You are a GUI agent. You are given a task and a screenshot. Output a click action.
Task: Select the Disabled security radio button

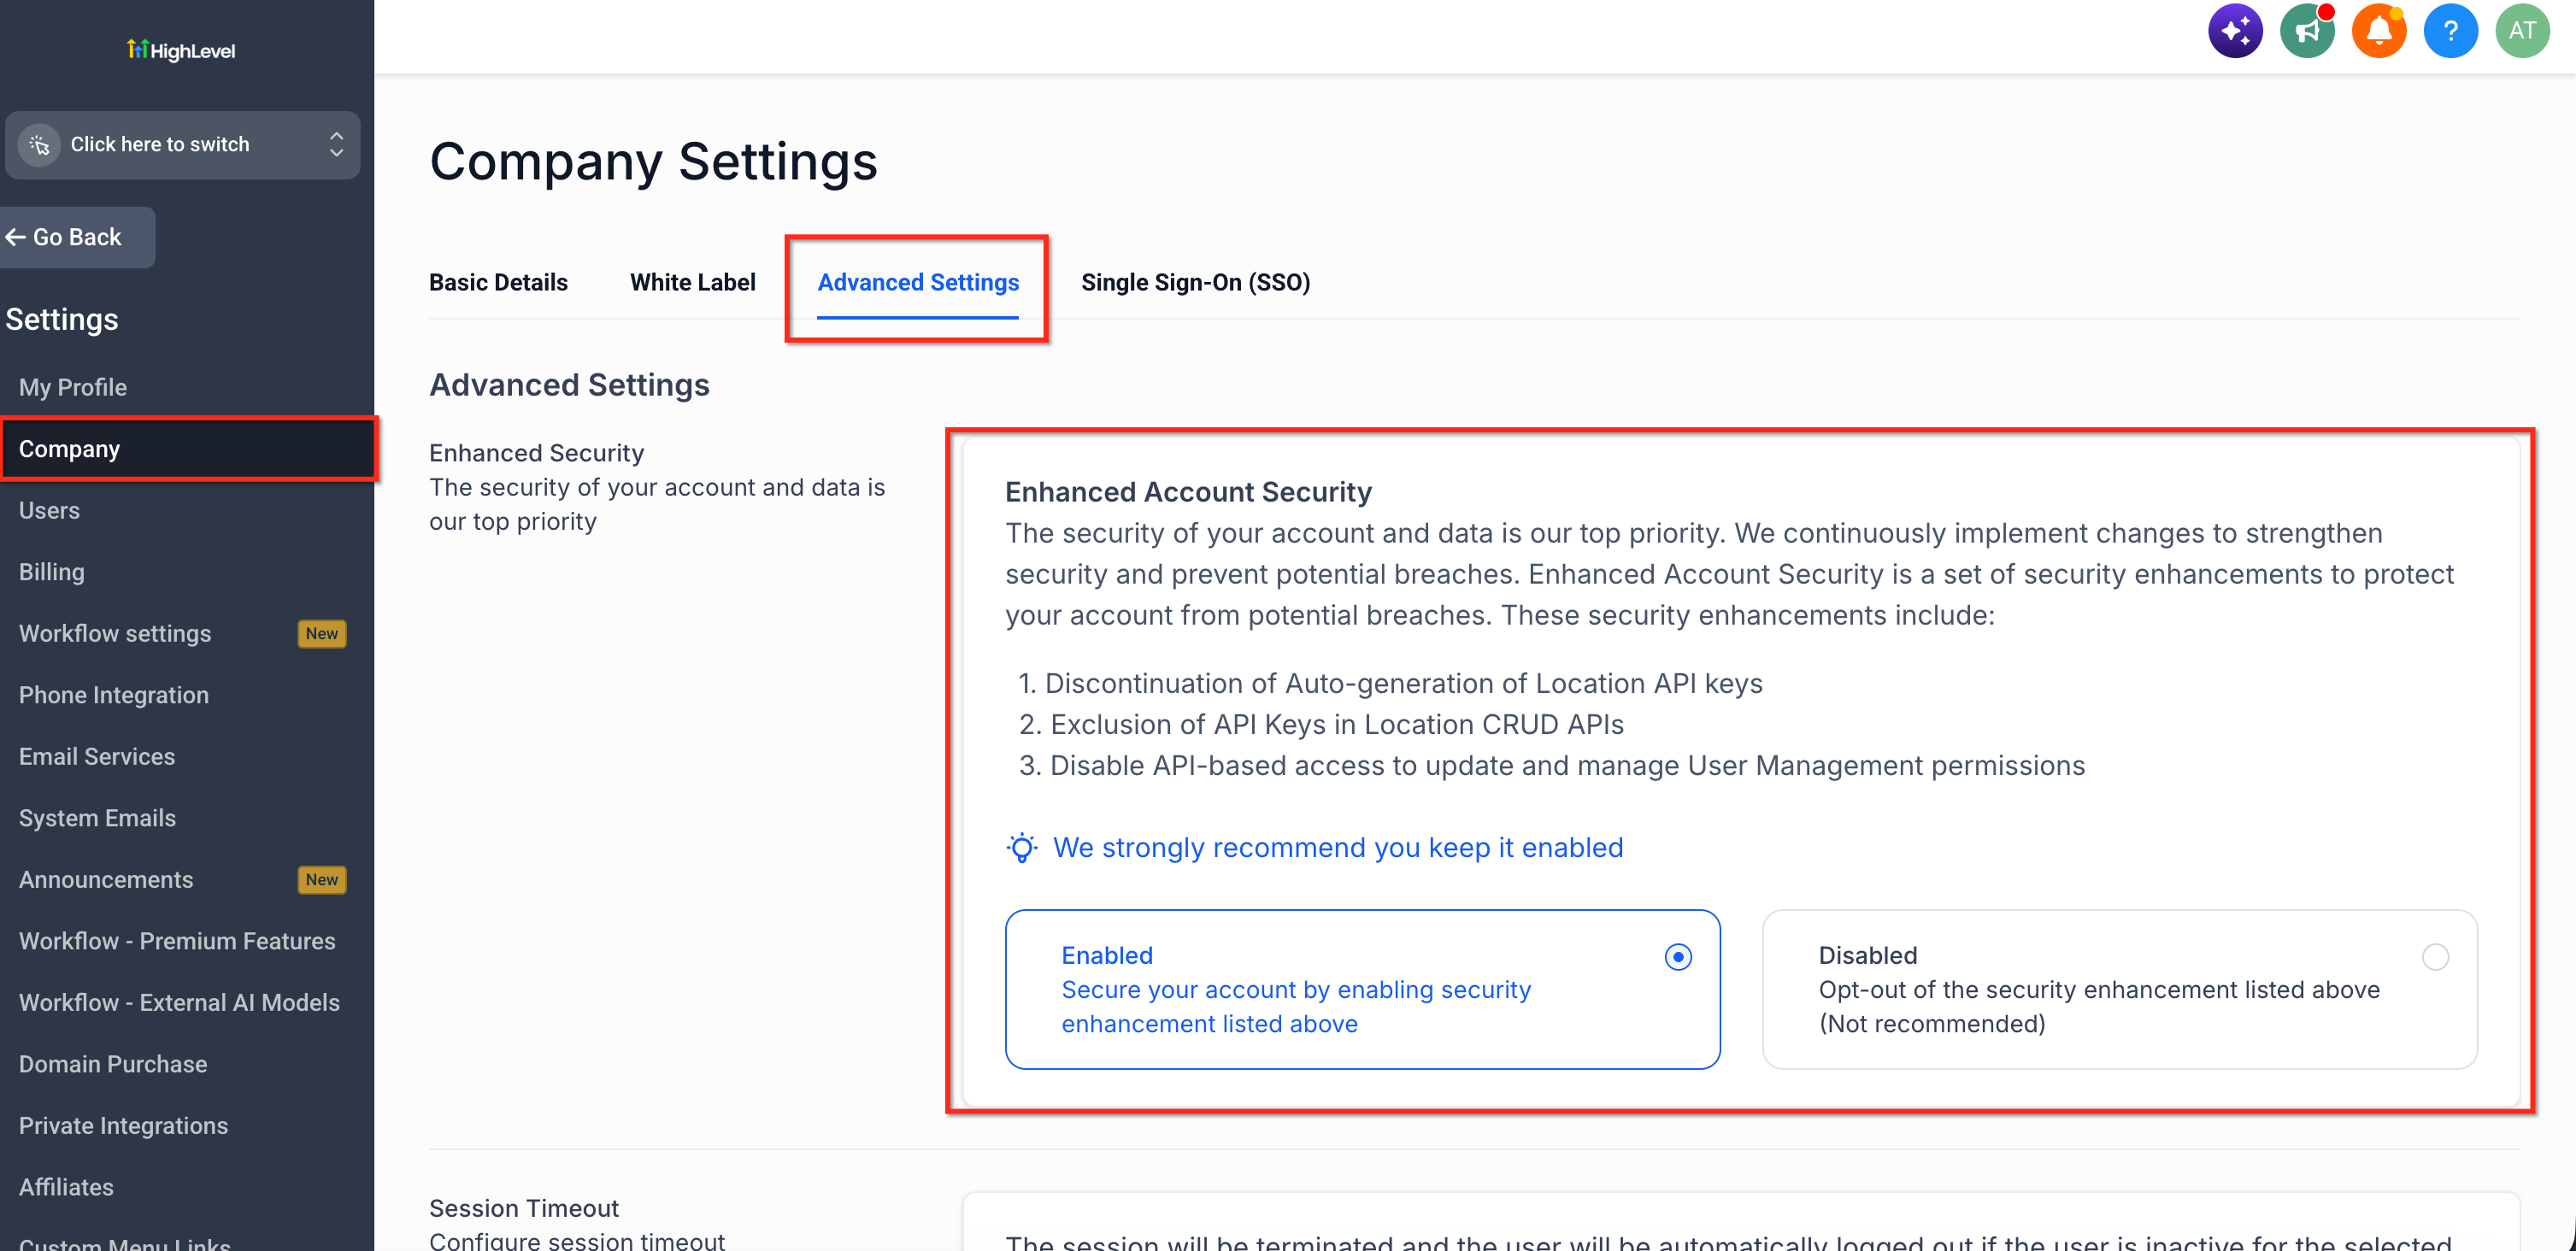(2435, 957)
